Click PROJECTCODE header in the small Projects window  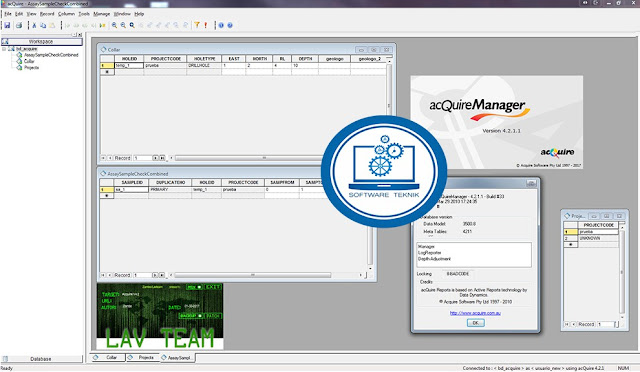coord(598,225)
